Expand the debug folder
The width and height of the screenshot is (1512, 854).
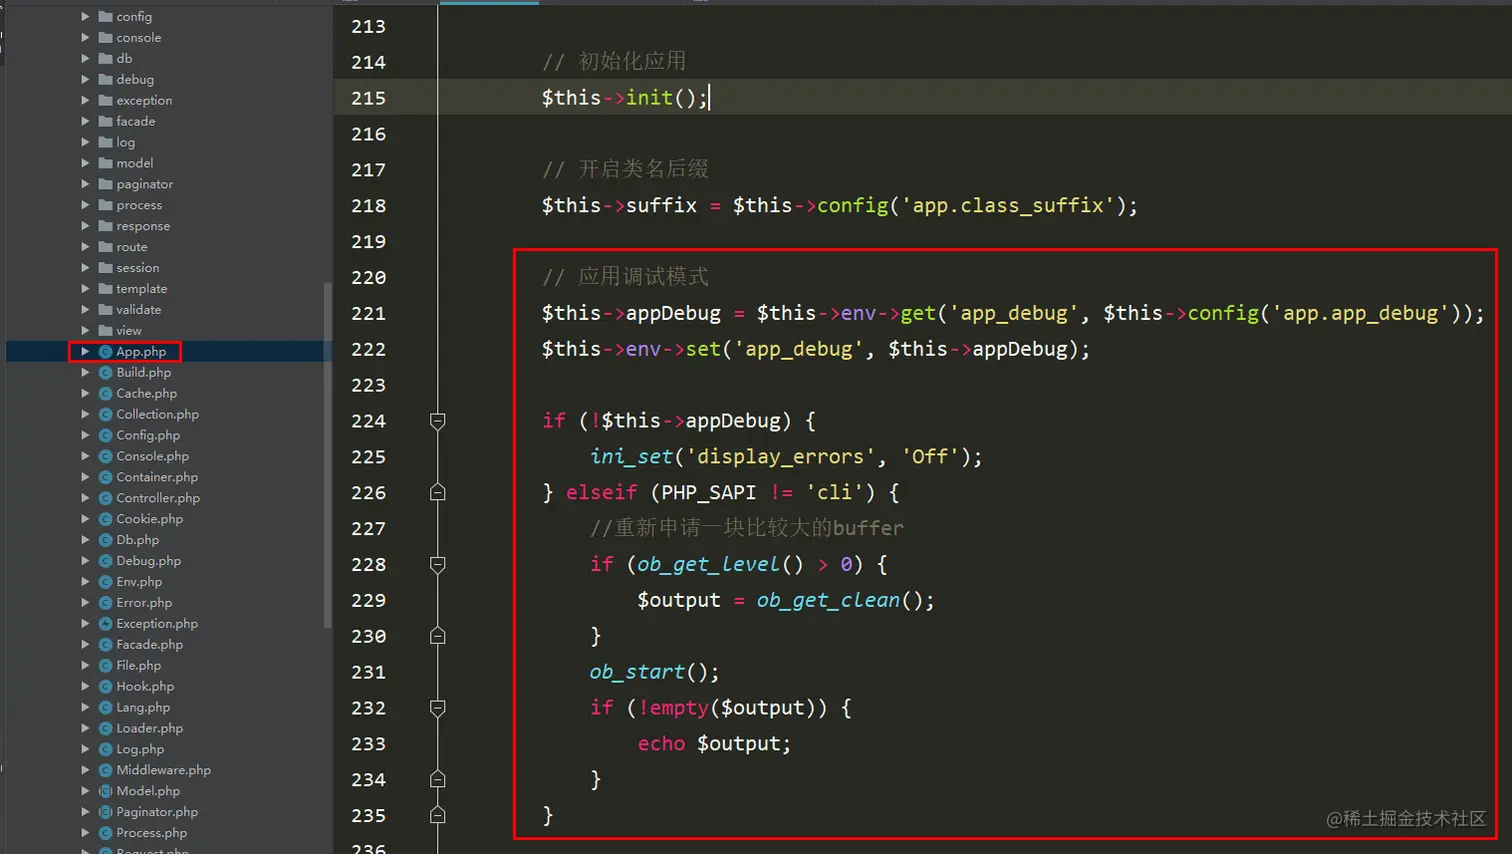(x=85, y=80)
